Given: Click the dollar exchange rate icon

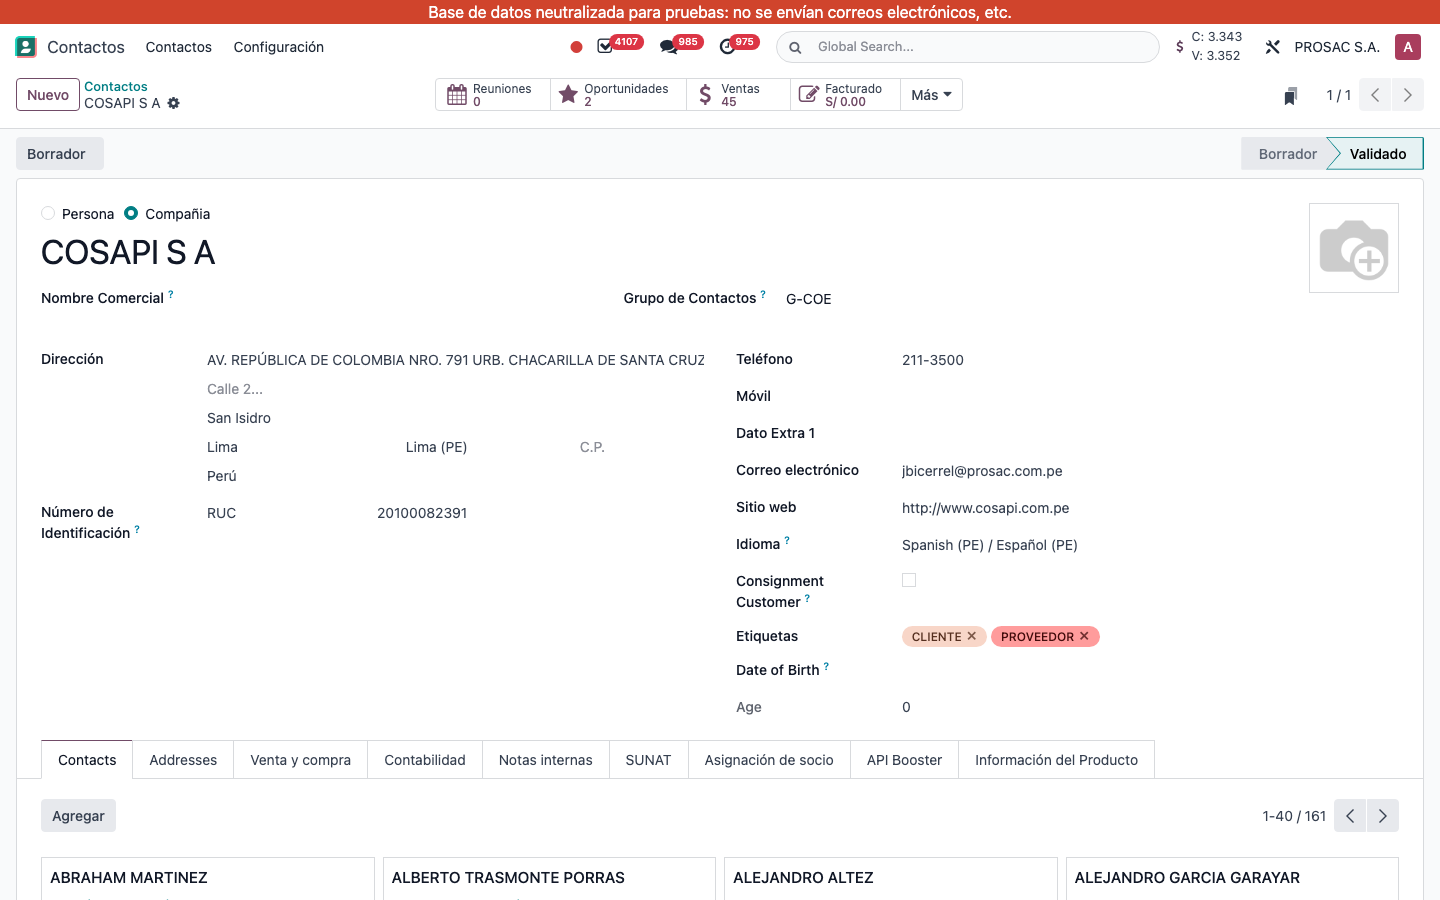Looking at the screenshot, I should pos(1180,47).
